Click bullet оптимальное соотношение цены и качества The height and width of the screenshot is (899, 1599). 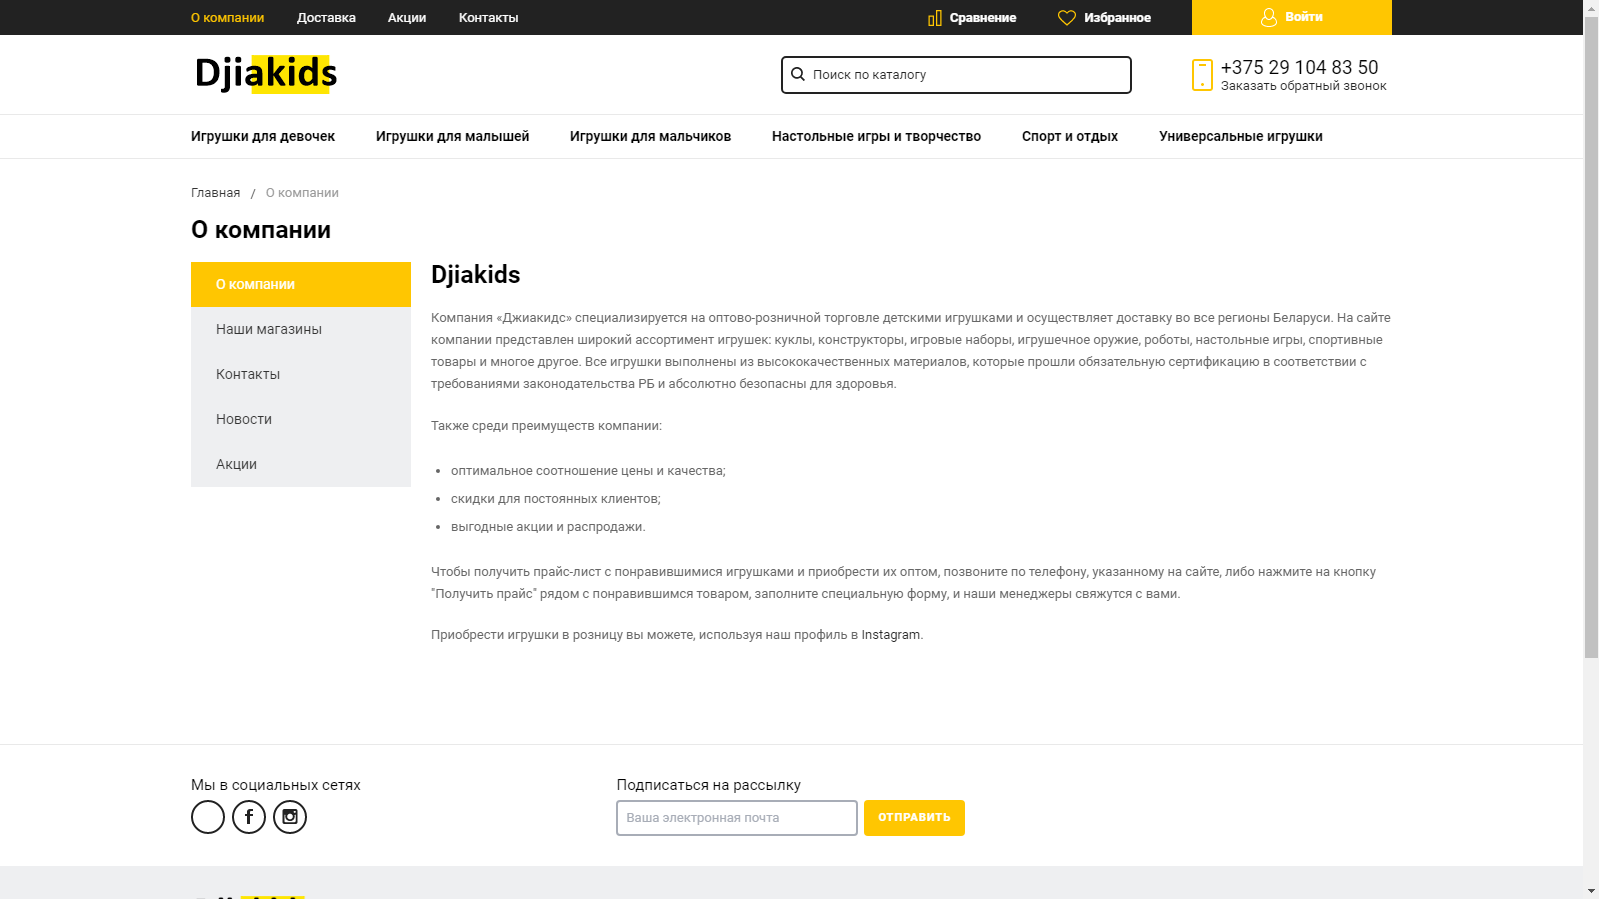[x=588, y=471]
